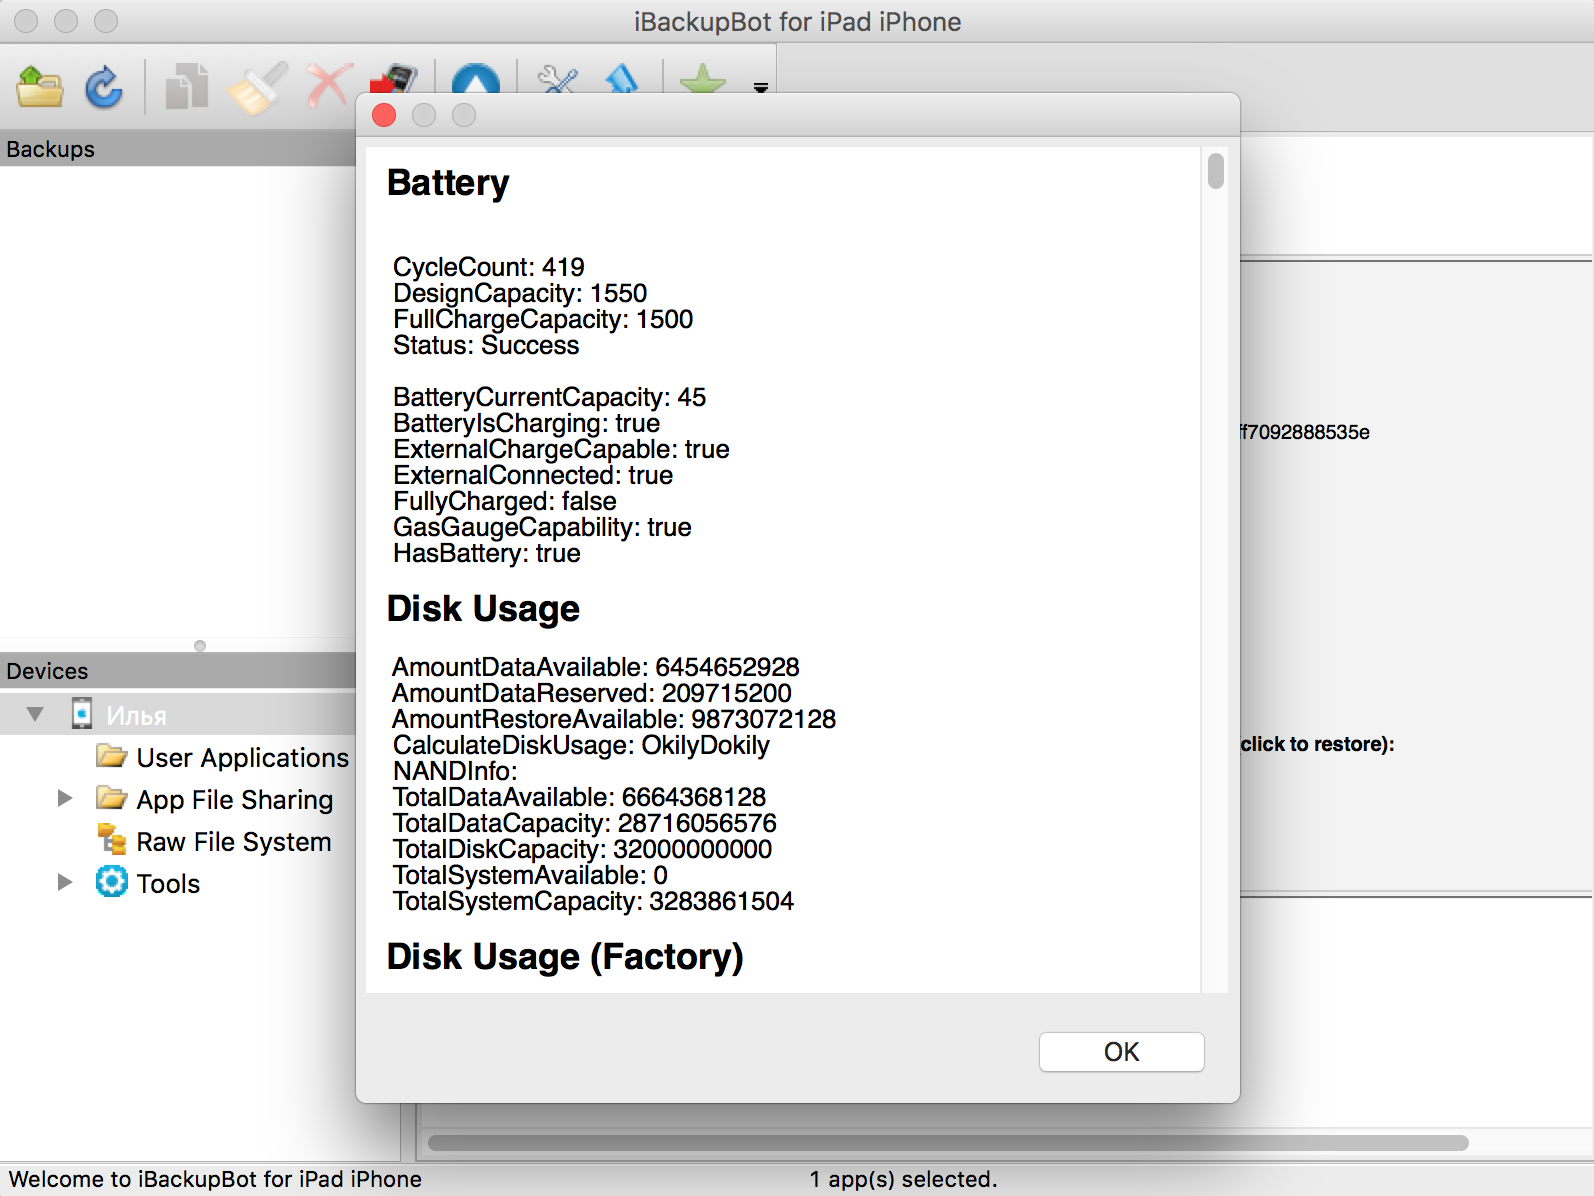Click the CycleCount: 419 line
1594x1196 pixels.
489,267
